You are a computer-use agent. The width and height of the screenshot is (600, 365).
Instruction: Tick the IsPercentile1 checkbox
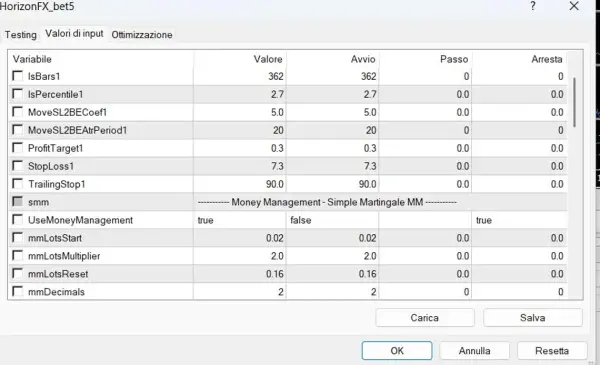18,94
